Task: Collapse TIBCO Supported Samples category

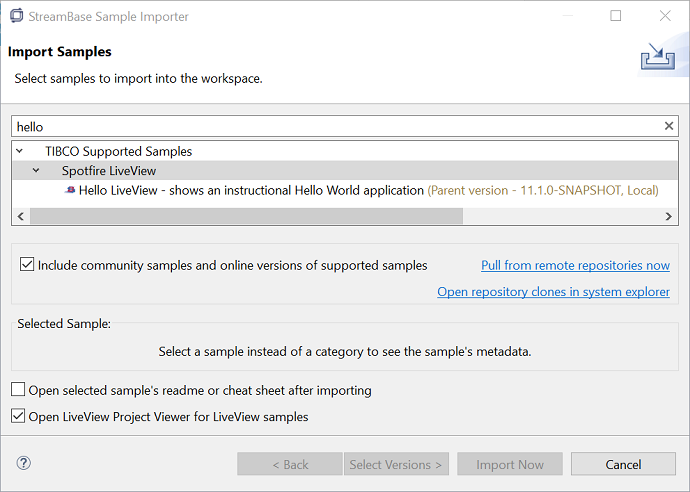Action: click(22, 152)
